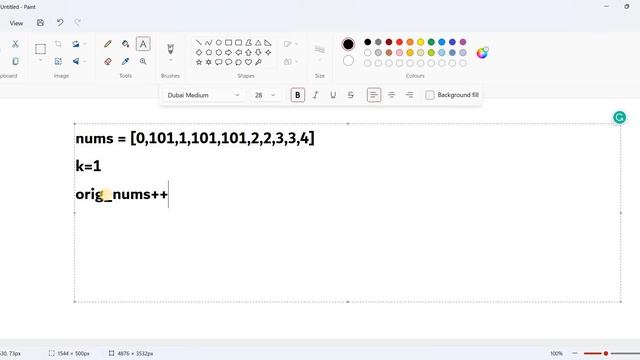
Task: Choose the rectangular selection tool
Action: coord(40,49)
